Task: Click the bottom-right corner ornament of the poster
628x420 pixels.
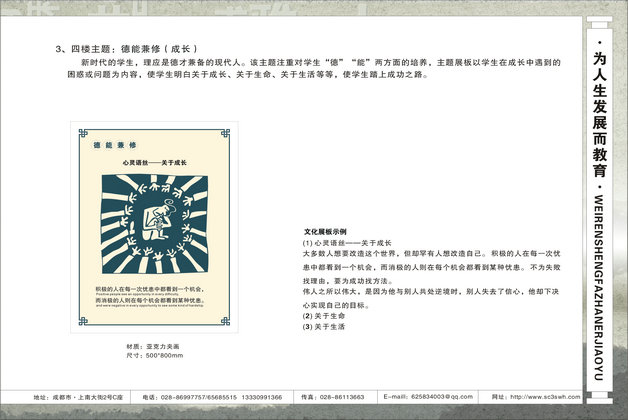Action: [x=227, y=321]
